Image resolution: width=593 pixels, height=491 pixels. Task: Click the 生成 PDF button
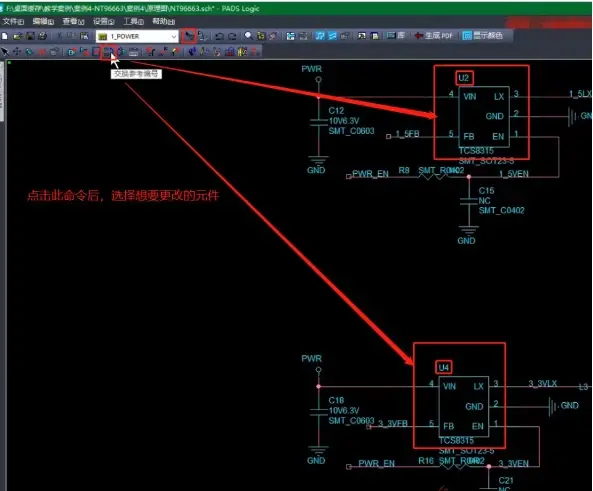click(x=434, y=36)
